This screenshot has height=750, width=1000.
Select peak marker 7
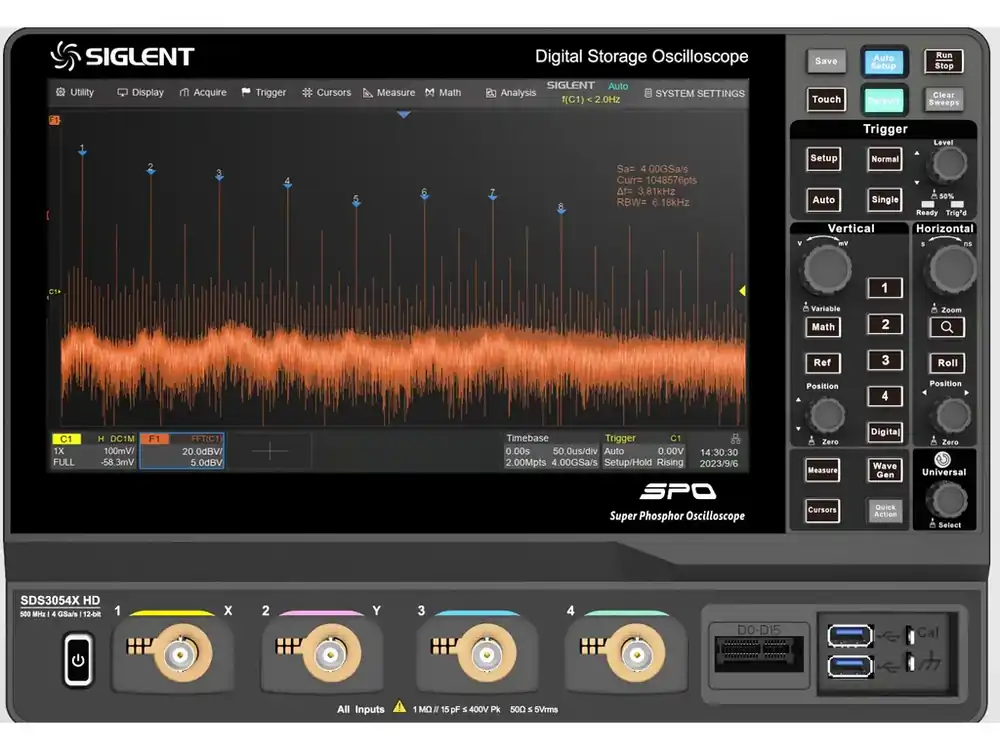[492, 195]
